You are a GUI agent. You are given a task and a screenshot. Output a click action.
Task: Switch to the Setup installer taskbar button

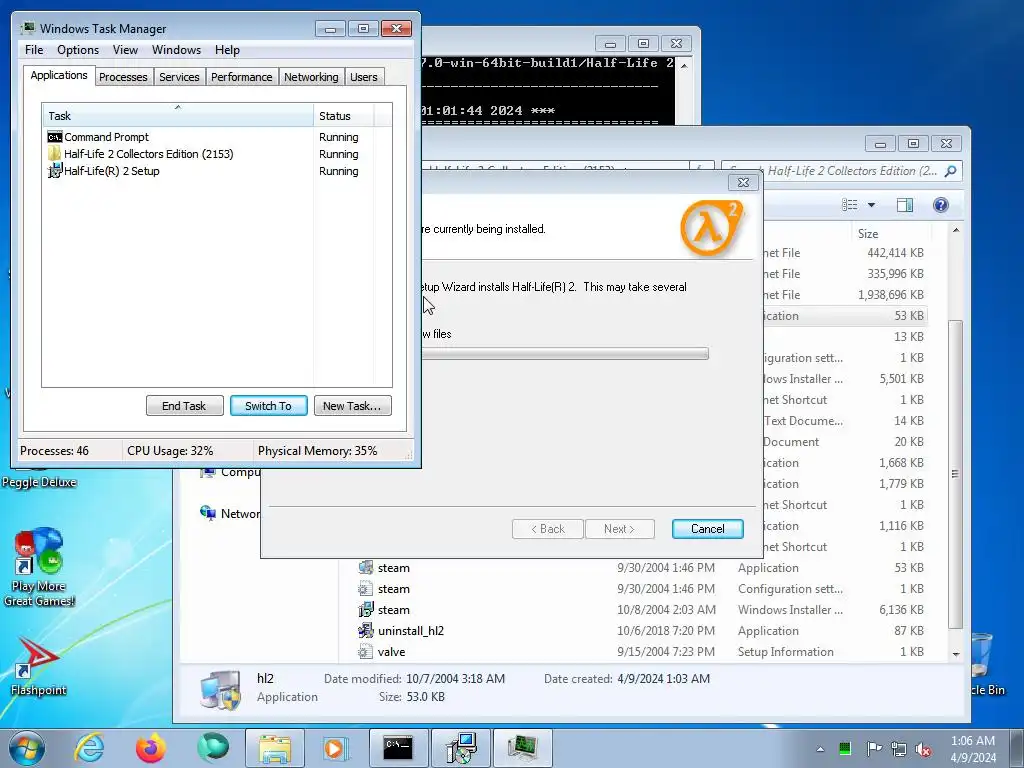[461, 748]
